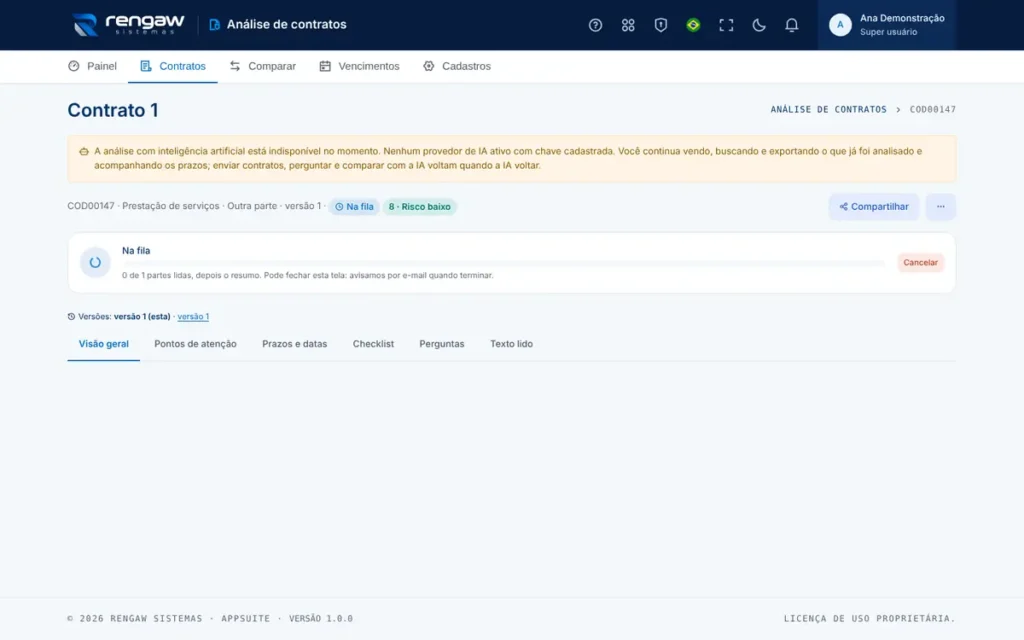The height and width of the screenshot is (640, 1024).
Task: Click the shield security icon
Action: pyautogui.click(x=660, y=25)
